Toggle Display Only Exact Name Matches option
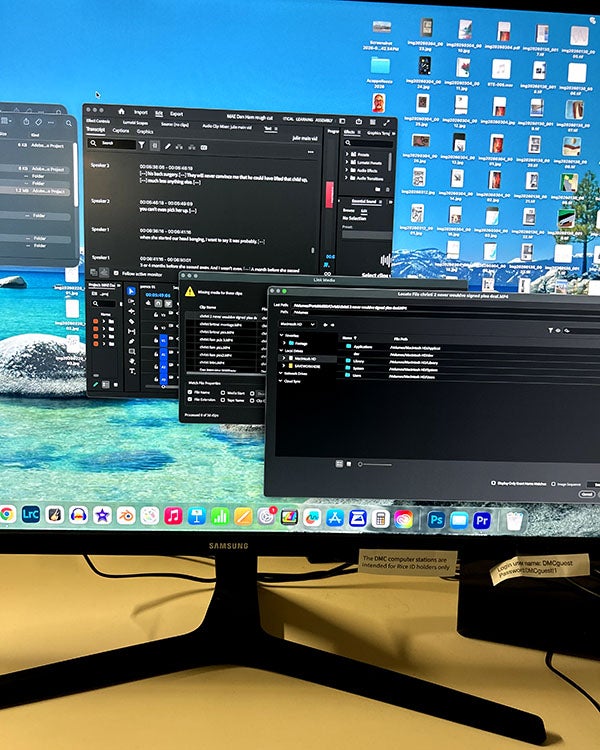 click(x=493, y=484)
